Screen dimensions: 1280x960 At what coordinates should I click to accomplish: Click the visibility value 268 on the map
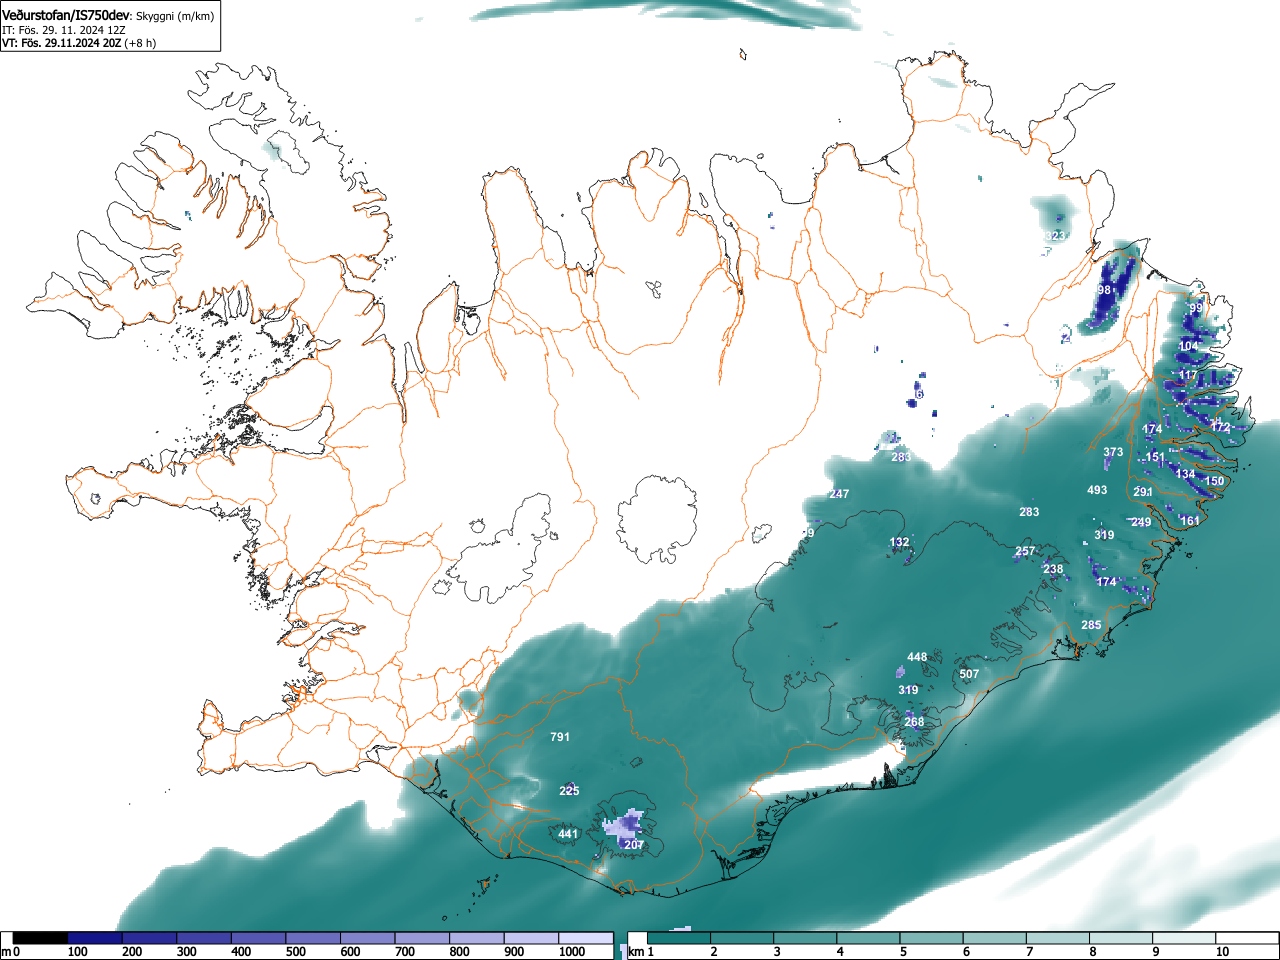pos(914,722)
